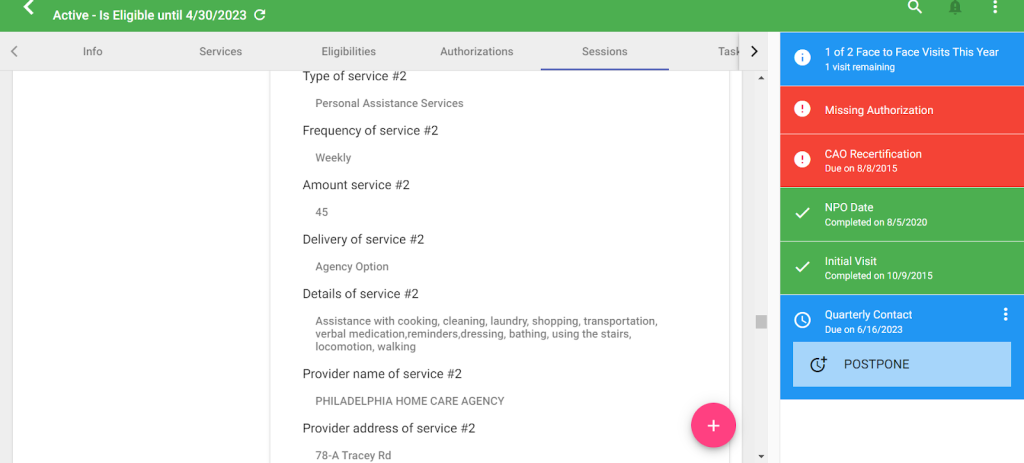Click the info icon on Face to Face Visits
This screenshot has width=1024, height=463.
pos(802,57)
